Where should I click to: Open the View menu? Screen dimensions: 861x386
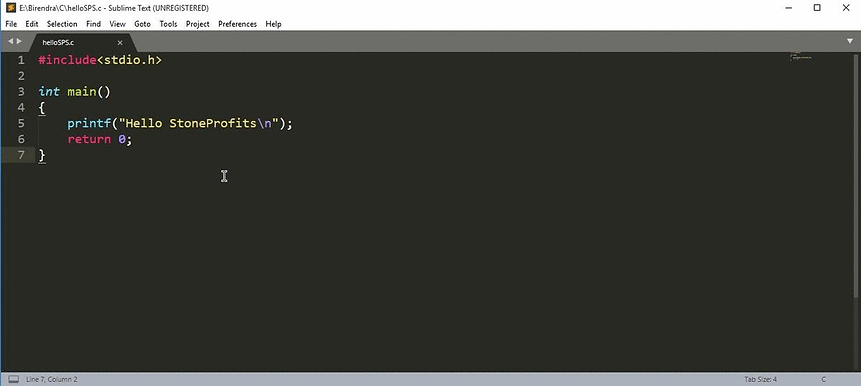click(118, 24)
